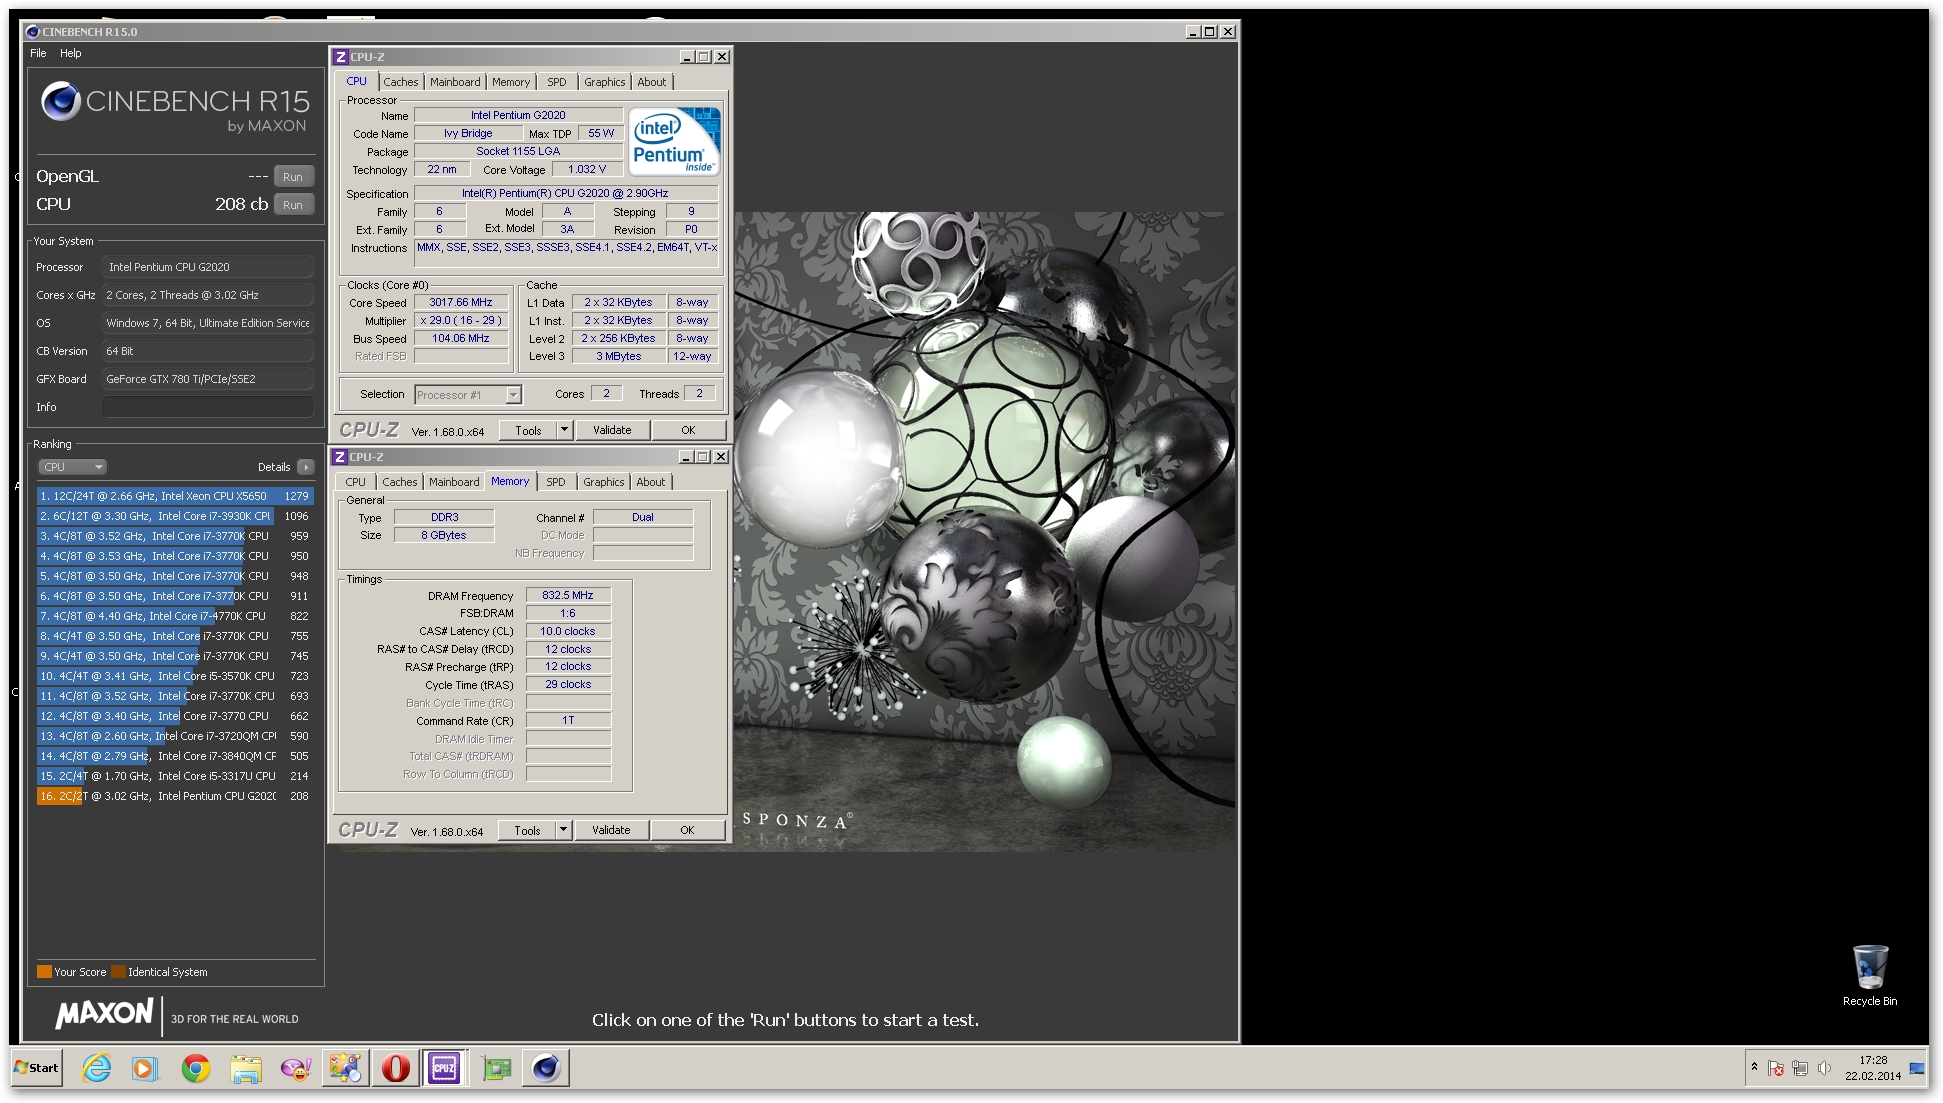1943x1103 pixels.
Task: Open Yahoo Messenger from the taskbar
Action: coord(296,1068)
